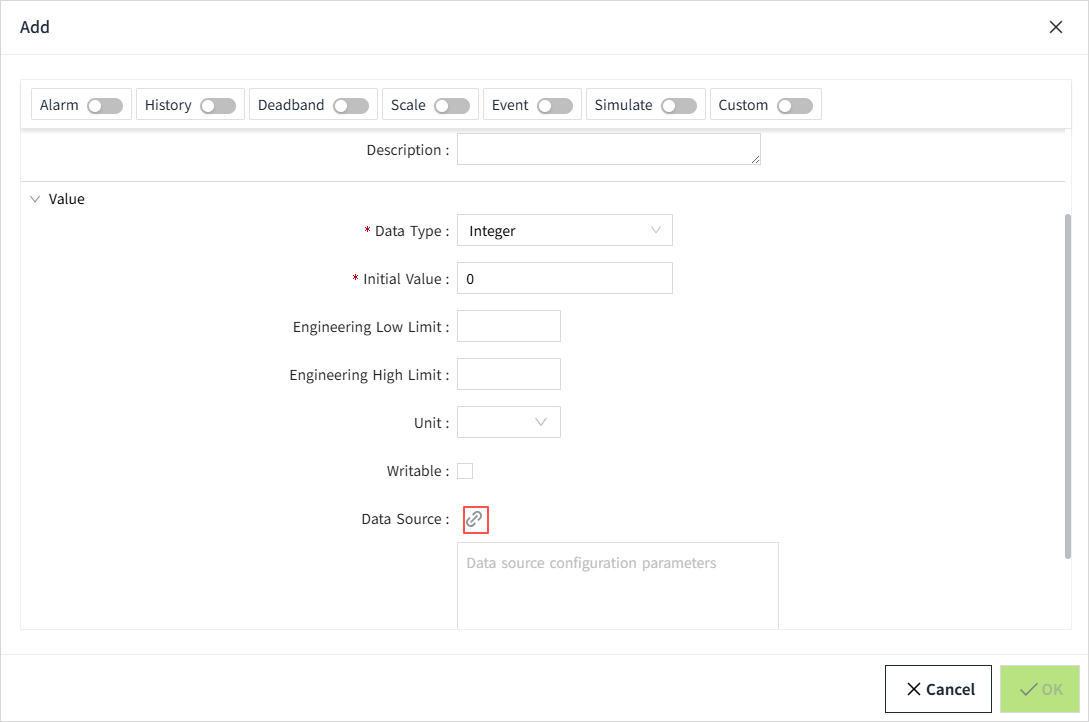Enable the Alarm toggle
Viewport: 1089px width, 722px height.
[x=105, y=106]
